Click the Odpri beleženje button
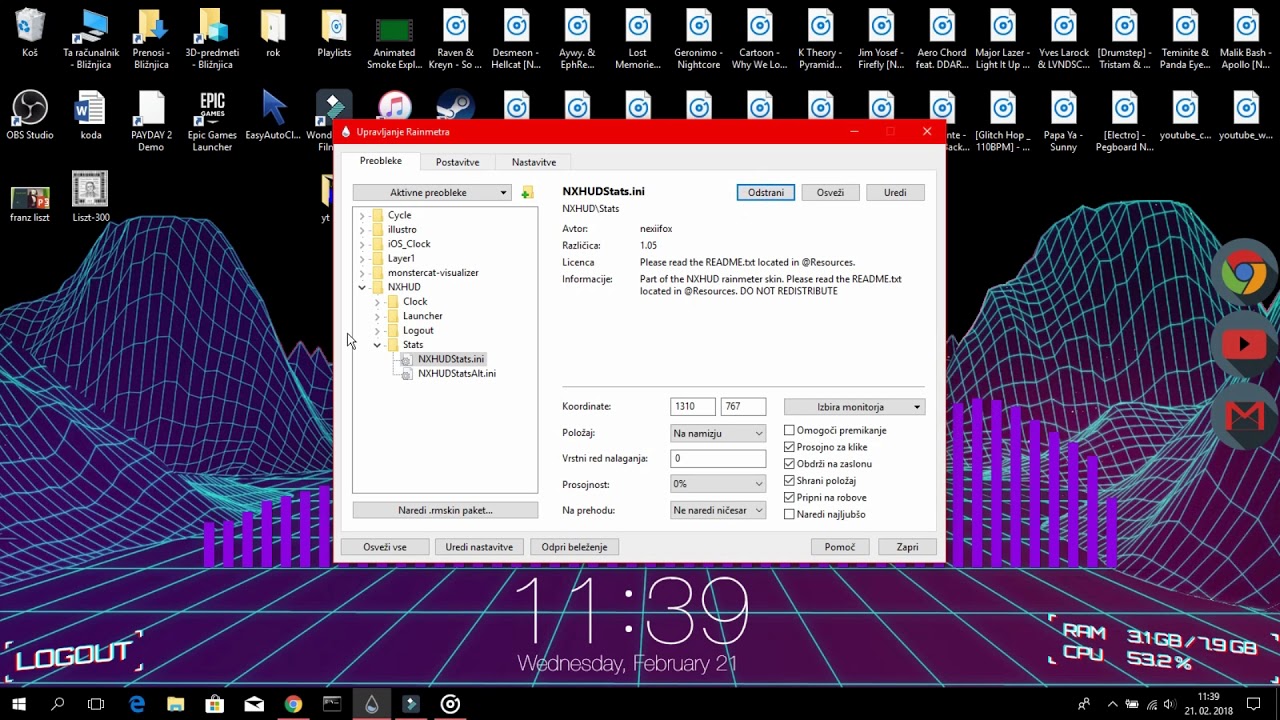 point(574,547)
